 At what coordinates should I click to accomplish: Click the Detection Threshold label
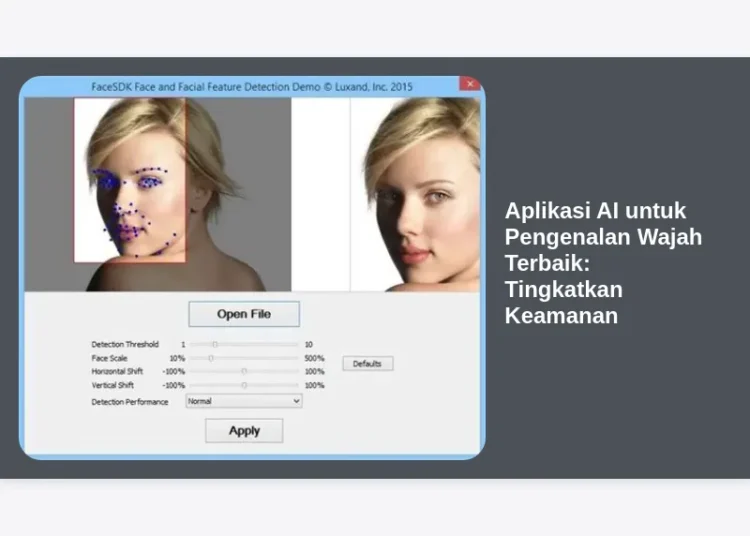125,344
